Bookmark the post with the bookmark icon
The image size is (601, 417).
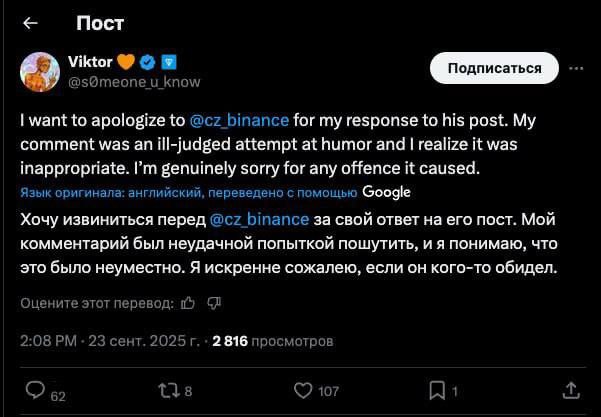(436, 389)
